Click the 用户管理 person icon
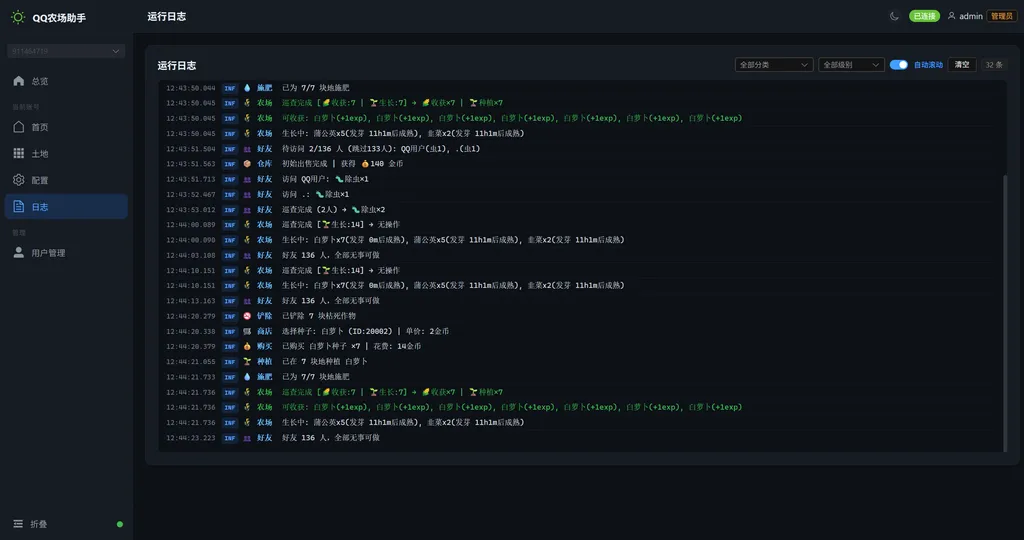Screen dimensions: 1024x540 pos(18,253)
